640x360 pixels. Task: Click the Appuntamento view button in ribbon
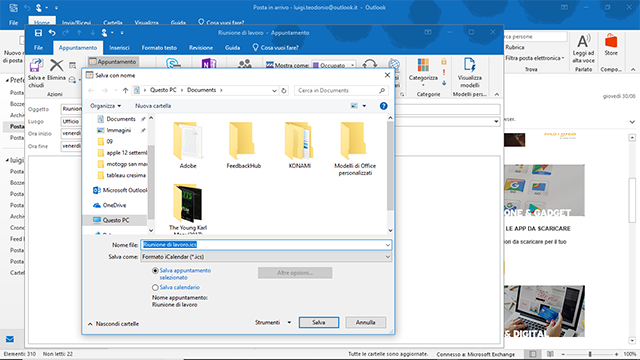click(x=113, y=62)
